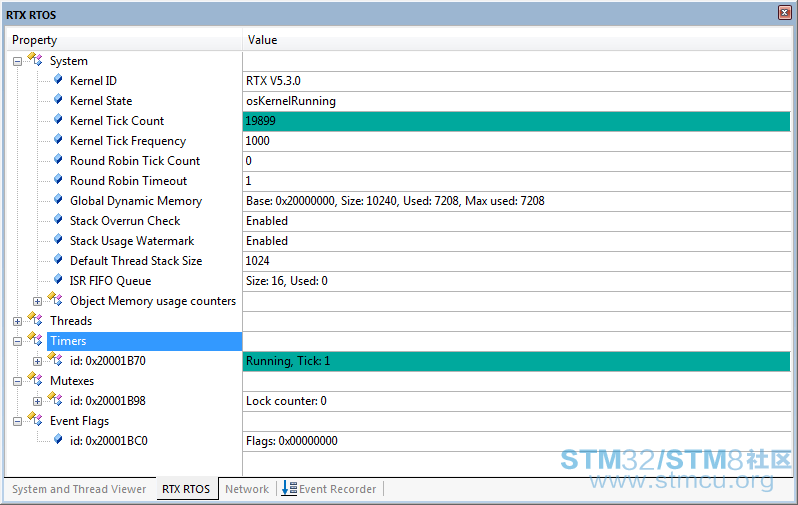The height and width of the screenshot is (505, 798).
Task: Expand mutex id 0x20001B98 node
Action: 37,401
